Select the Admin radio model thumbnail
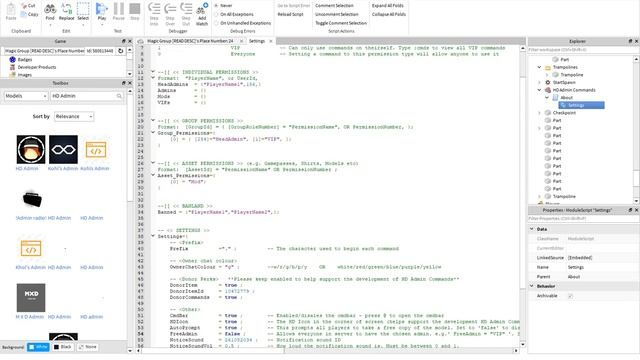This screenshot has height=360, width=640. (x=31, y=200)
